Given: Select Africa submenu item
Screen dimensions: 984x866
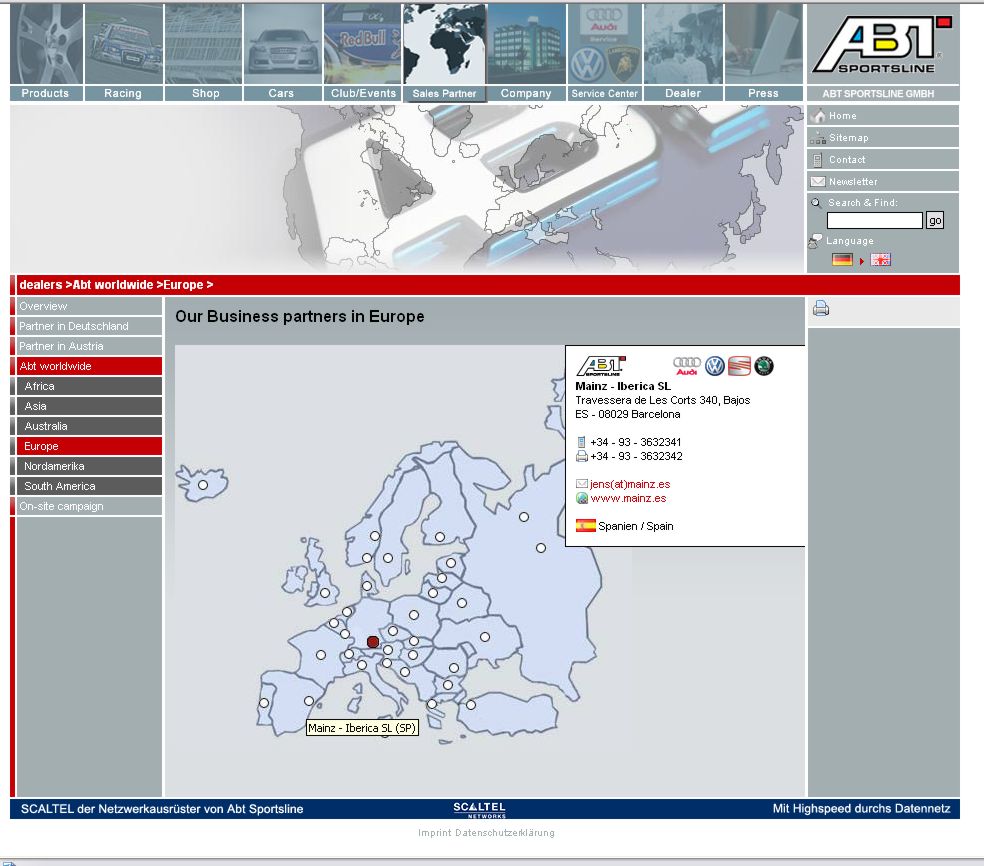Looking at the screenshot, I should point(87,387).
